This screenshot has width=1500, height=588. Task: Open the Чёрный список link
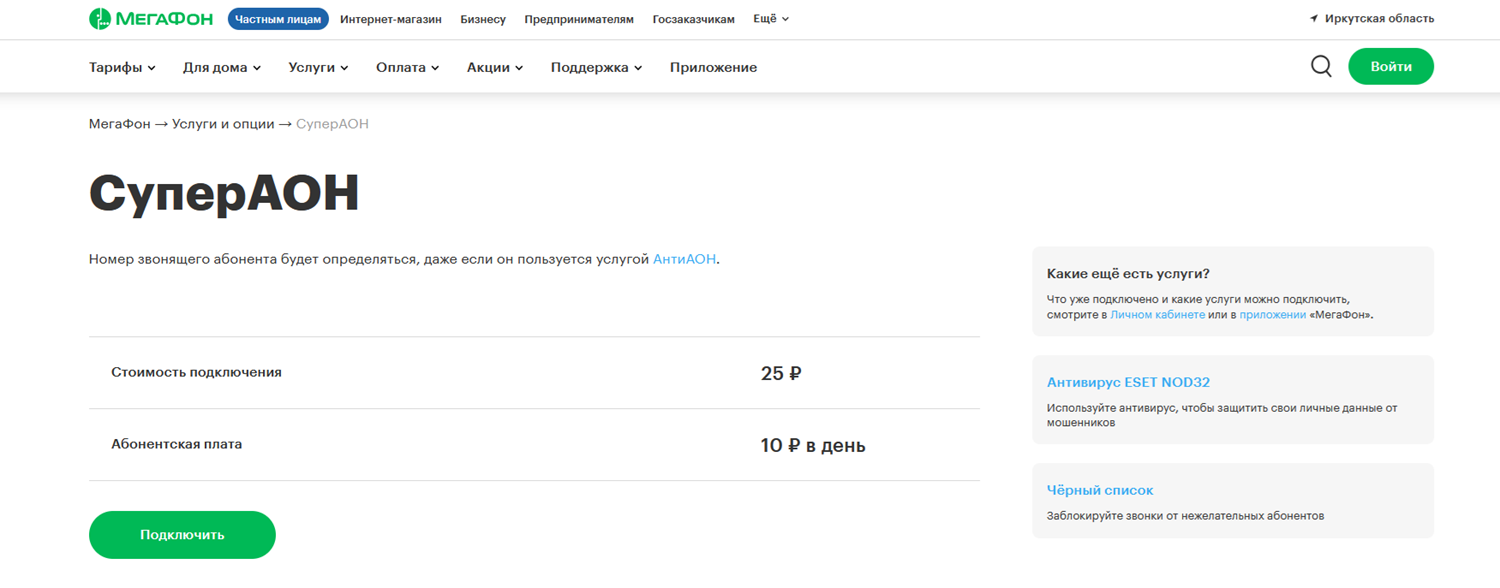(1100, 490)
